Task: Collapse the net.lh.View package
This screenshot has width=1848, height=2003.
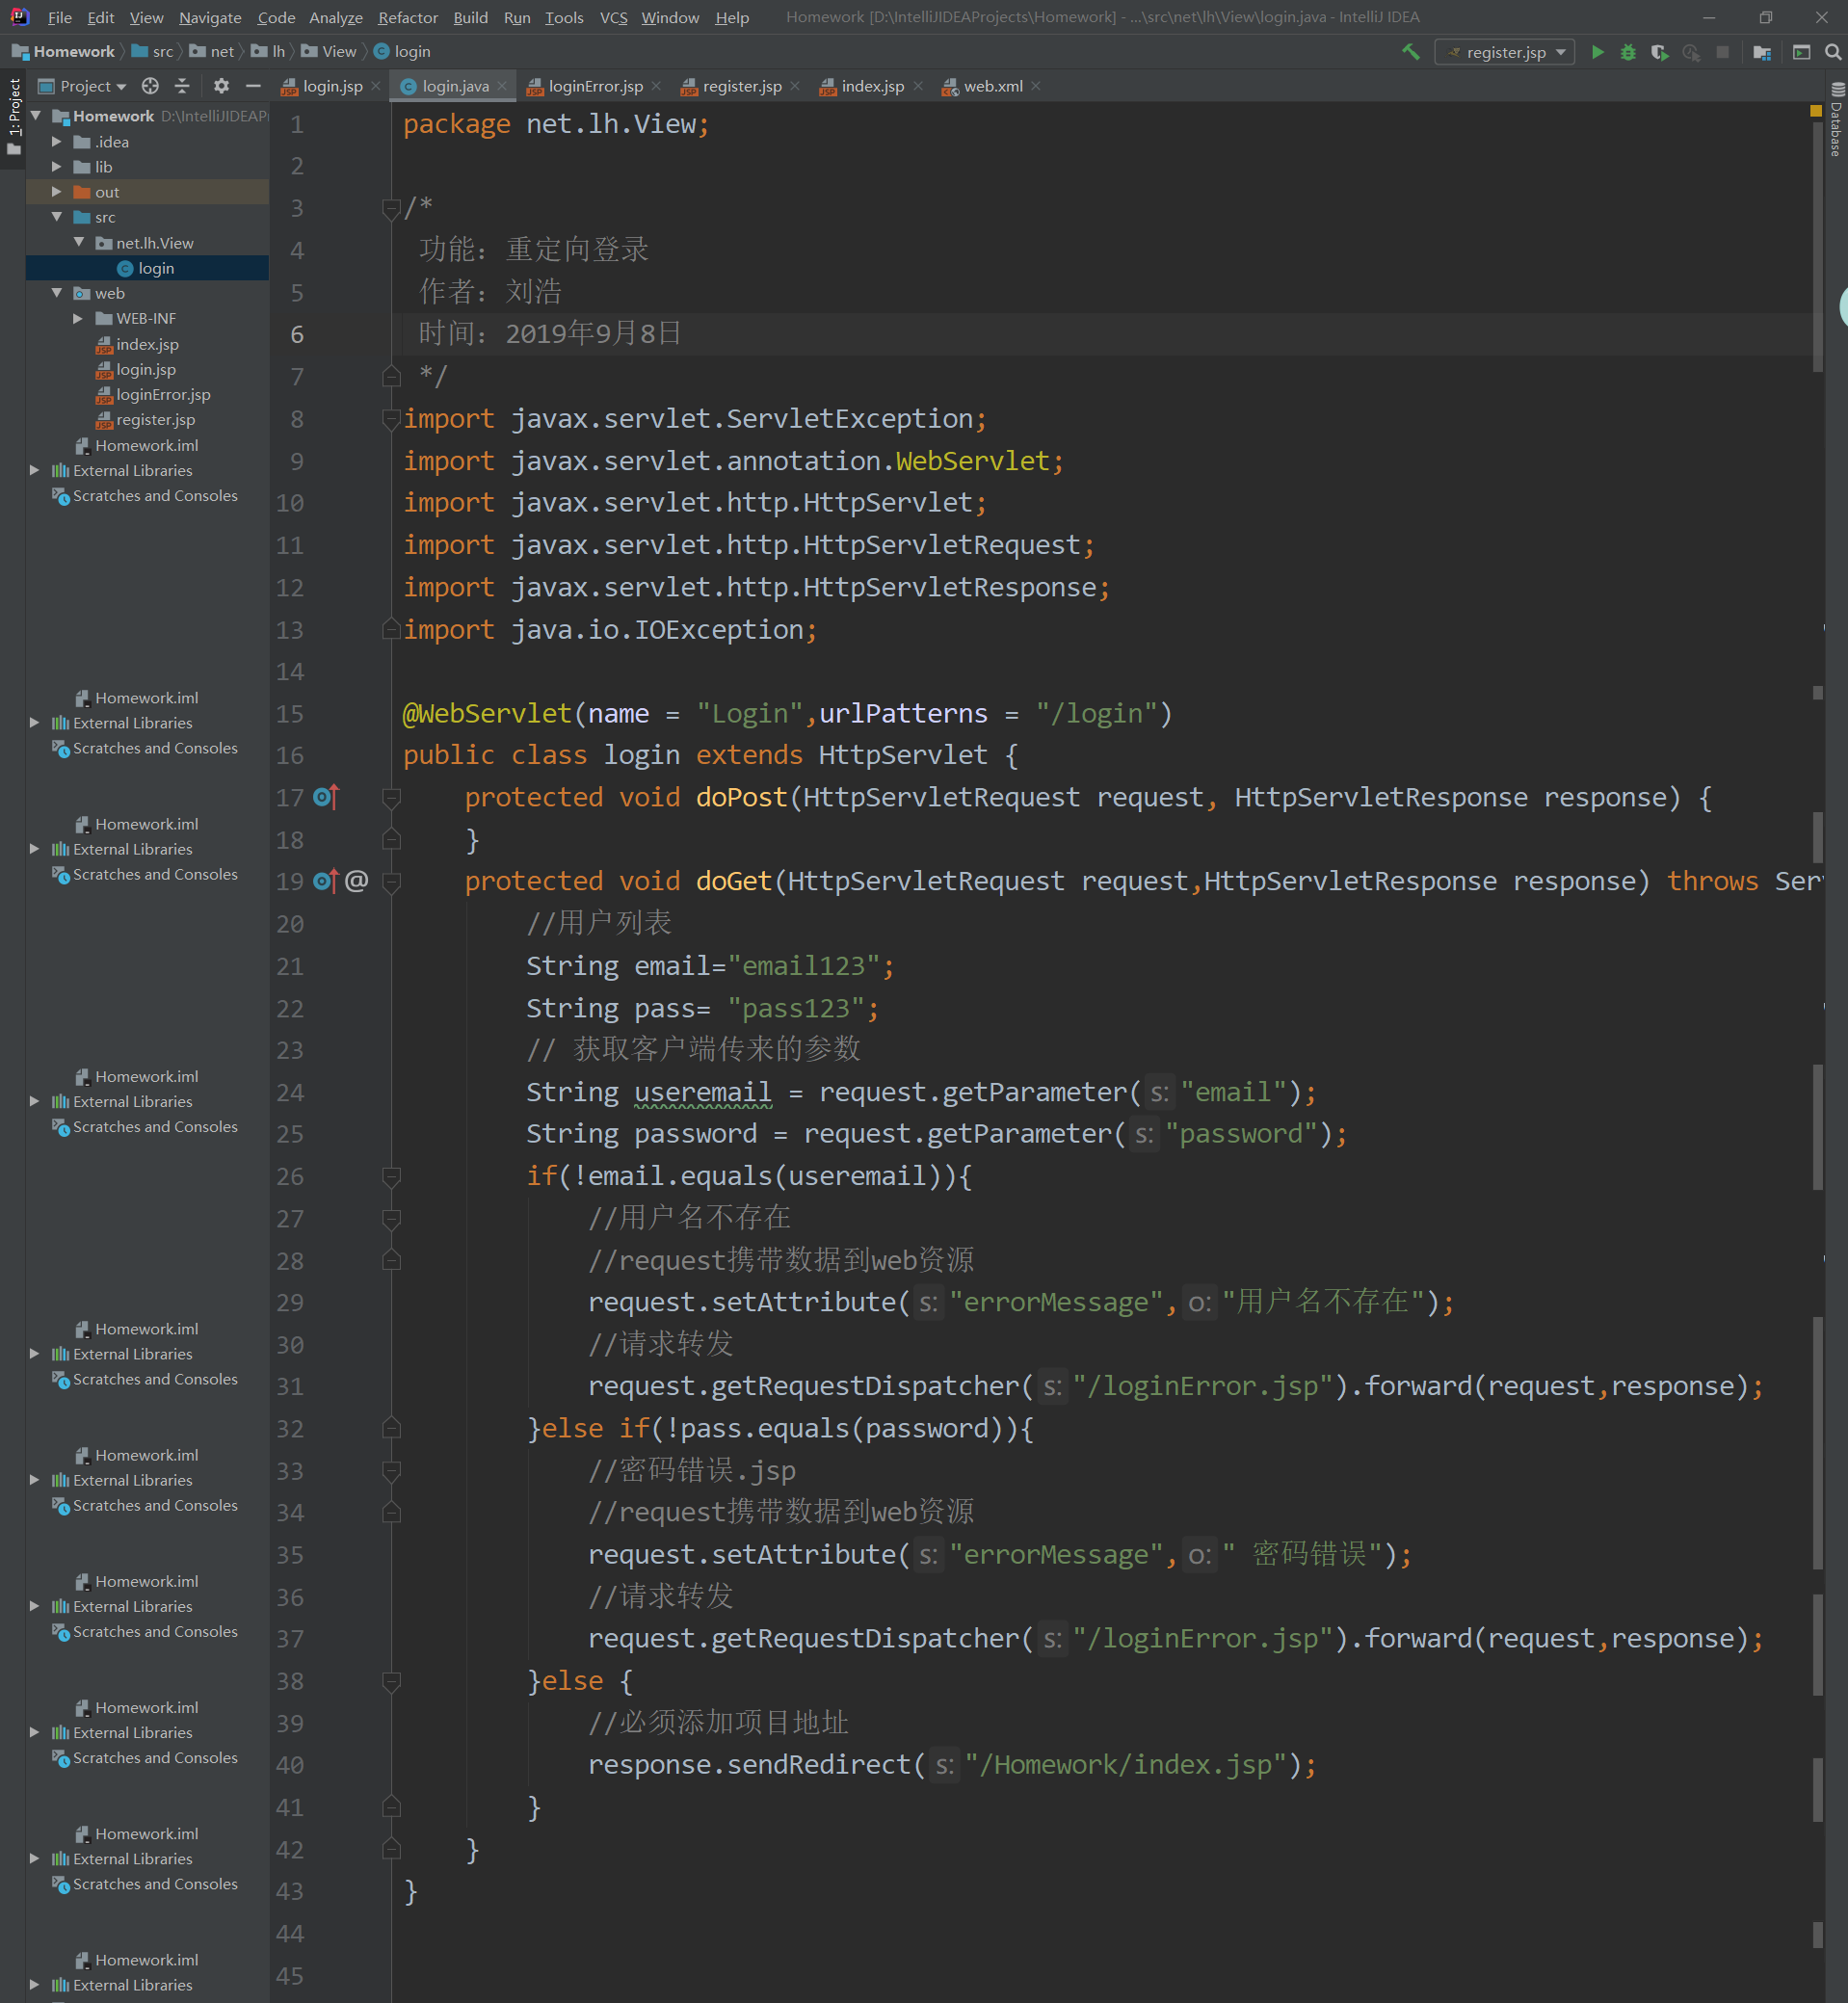Action: click(x=79, y=243)
